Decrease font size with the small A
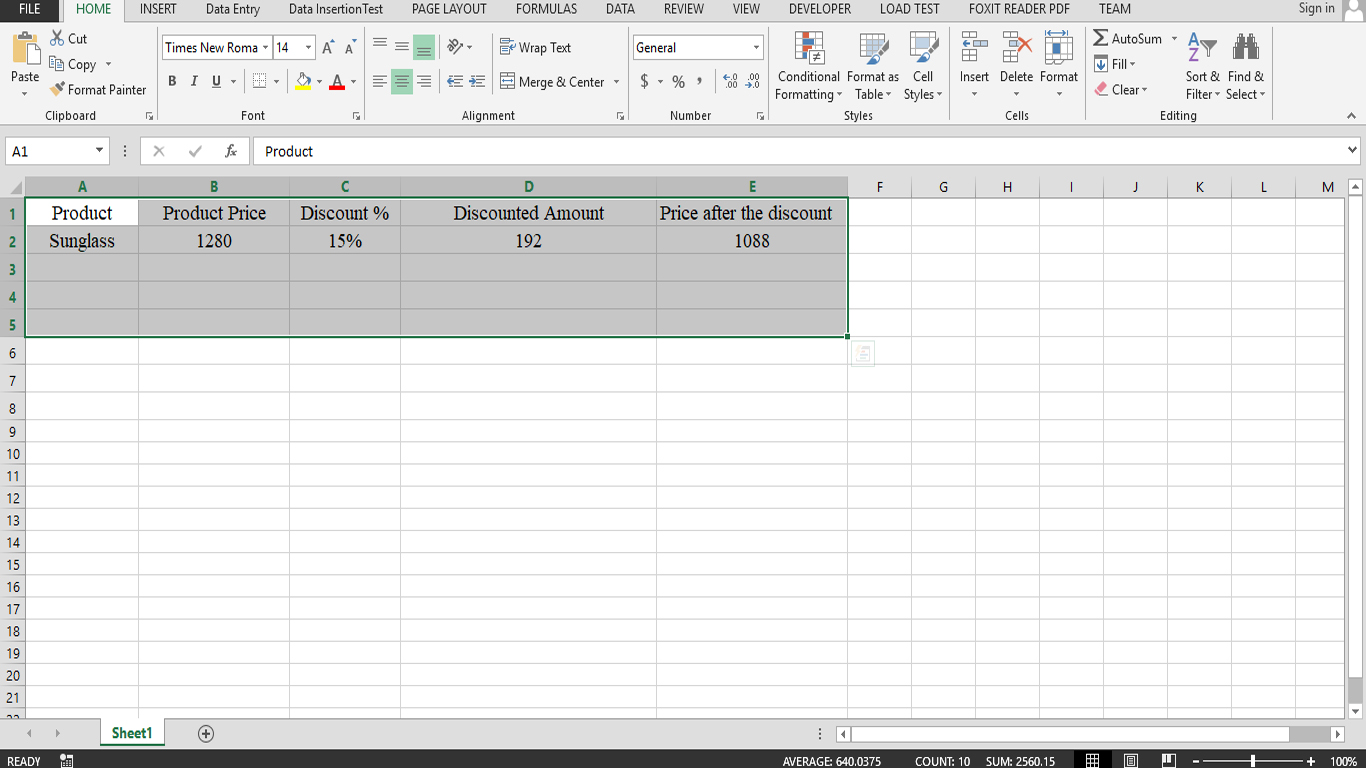Screen dimensions: 1366x768 350,47
